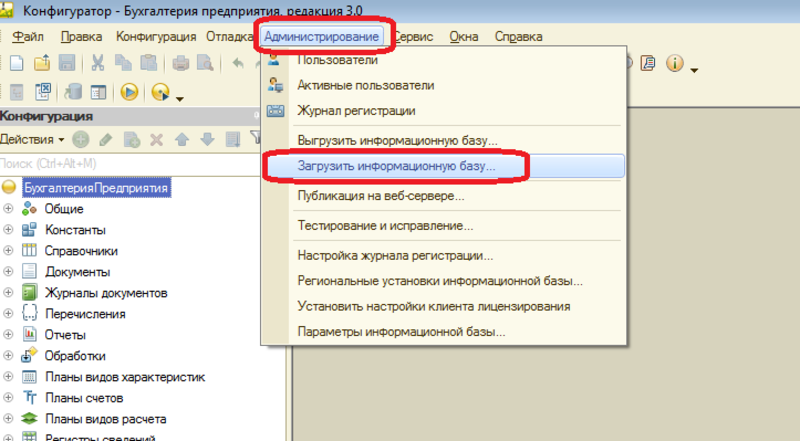Click the Sort list icon
The height and width of the screenshot is (441, 800).
point(233,139)
